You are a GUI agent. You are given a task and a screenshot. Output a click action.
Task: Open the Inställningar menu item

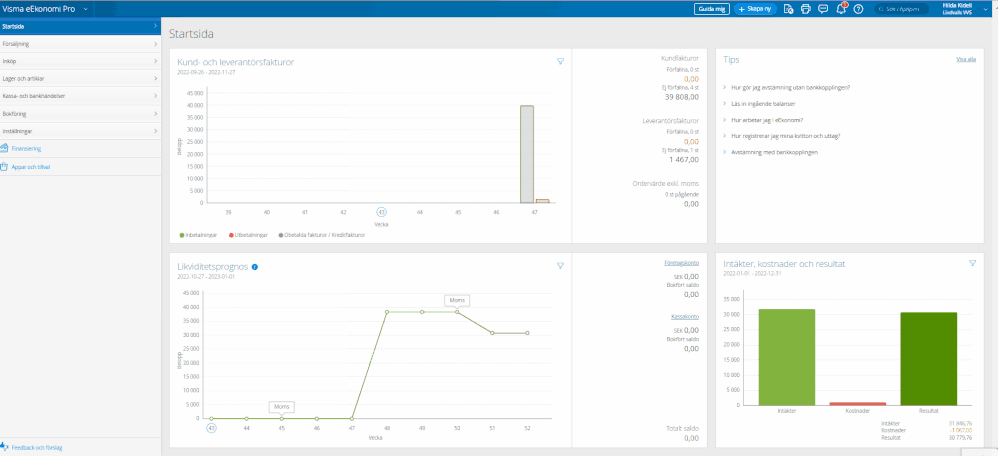pyautogui.click(x=80, y=130)
